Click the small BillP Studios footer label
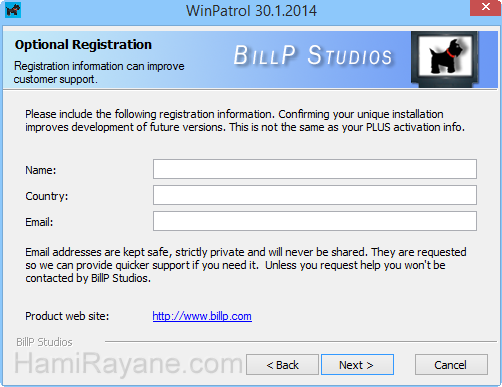This screenshot has width=502, height=387. [x=44, y=342]
